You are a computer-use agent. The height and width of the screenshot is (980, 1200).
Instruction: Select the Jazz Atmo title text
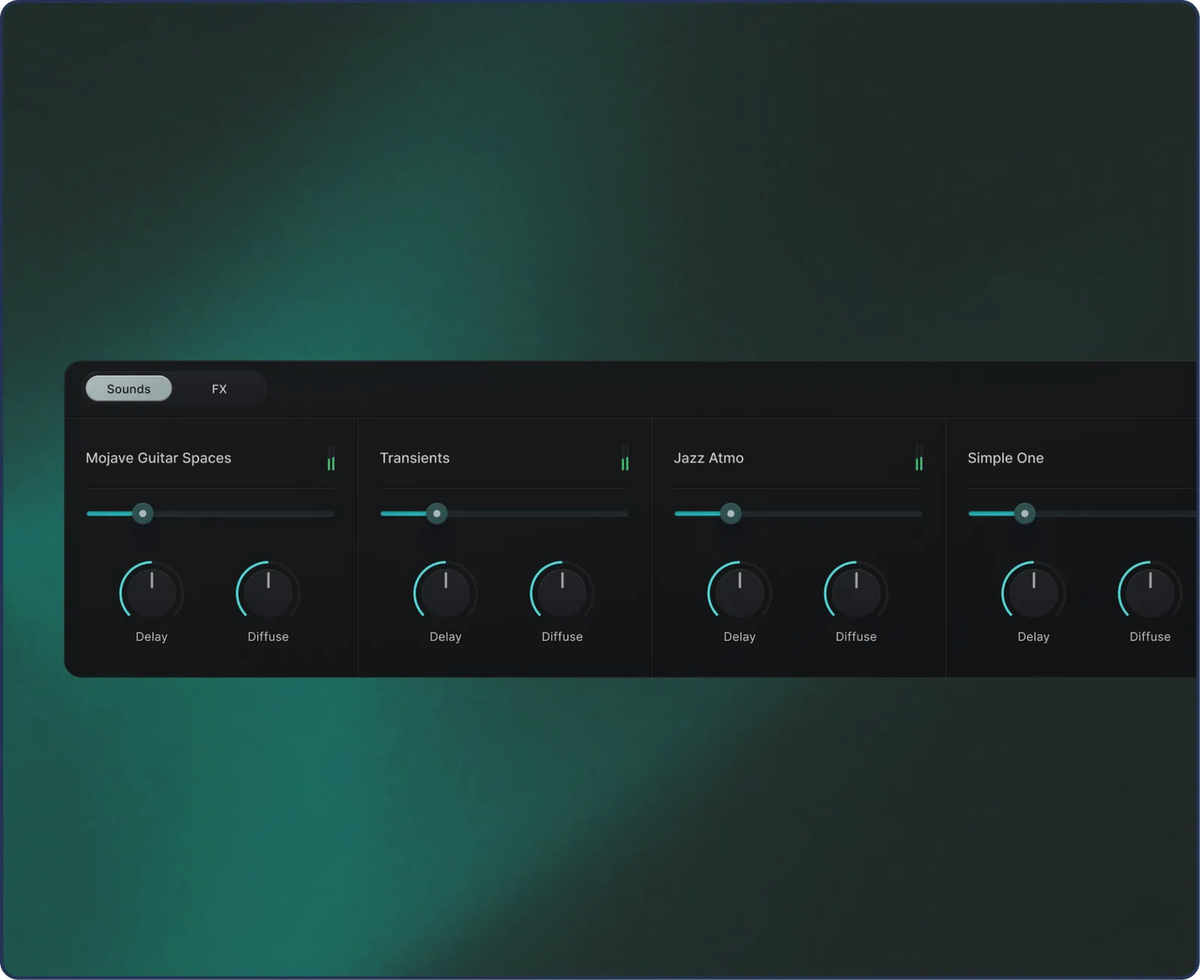709,458
